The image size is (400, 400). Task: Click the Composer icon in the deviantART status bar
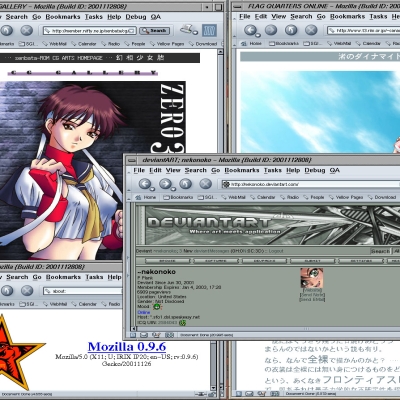point(156,335)
